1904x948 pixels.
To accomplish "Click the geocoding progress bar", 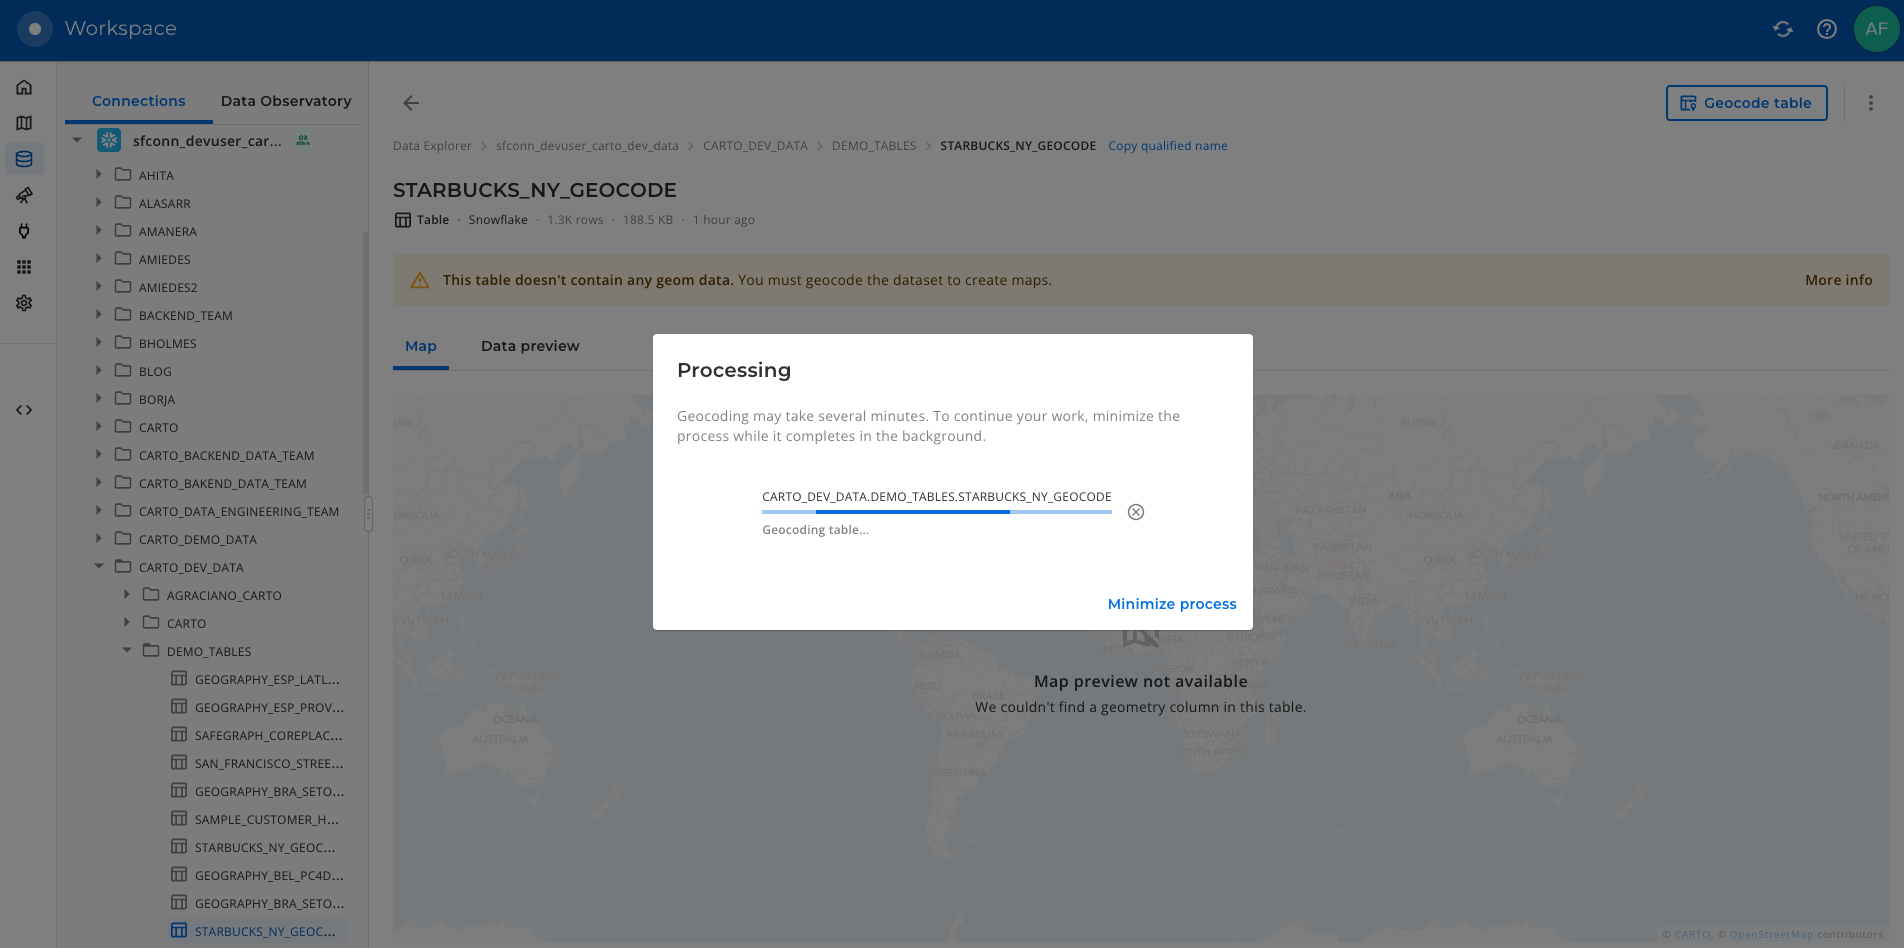I will point(936,512).
